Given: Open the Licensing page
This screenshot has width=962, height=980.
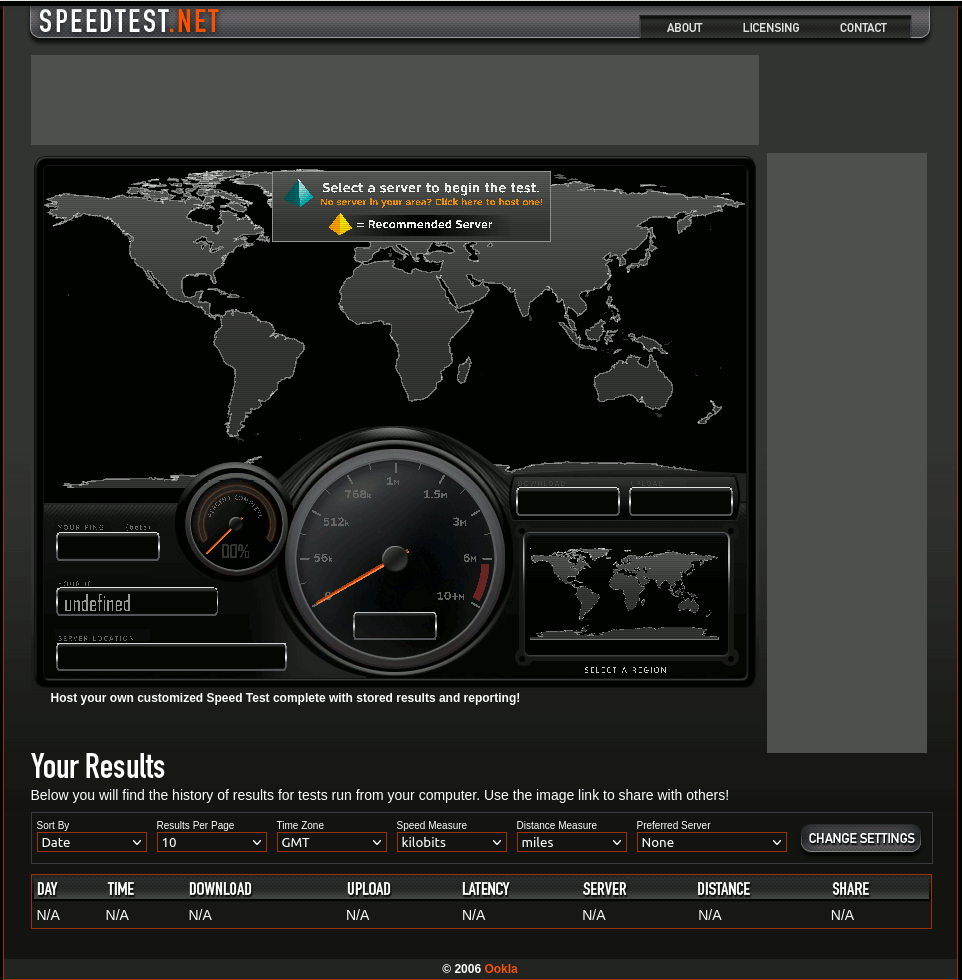Looking at the screenshot, I should tap(771, 28).
